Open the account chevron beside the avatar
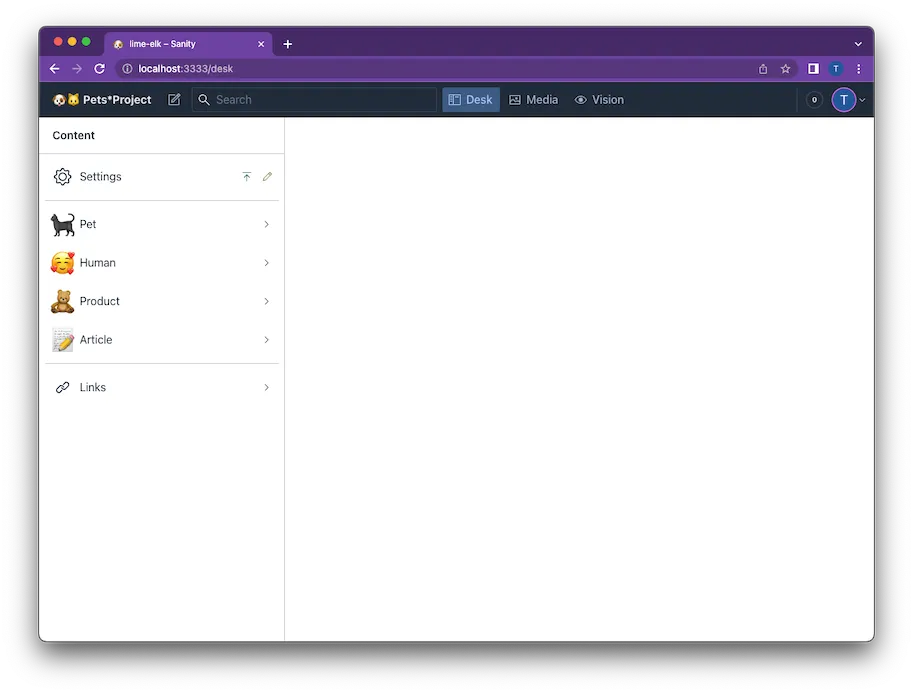 (x=861, y=99)
